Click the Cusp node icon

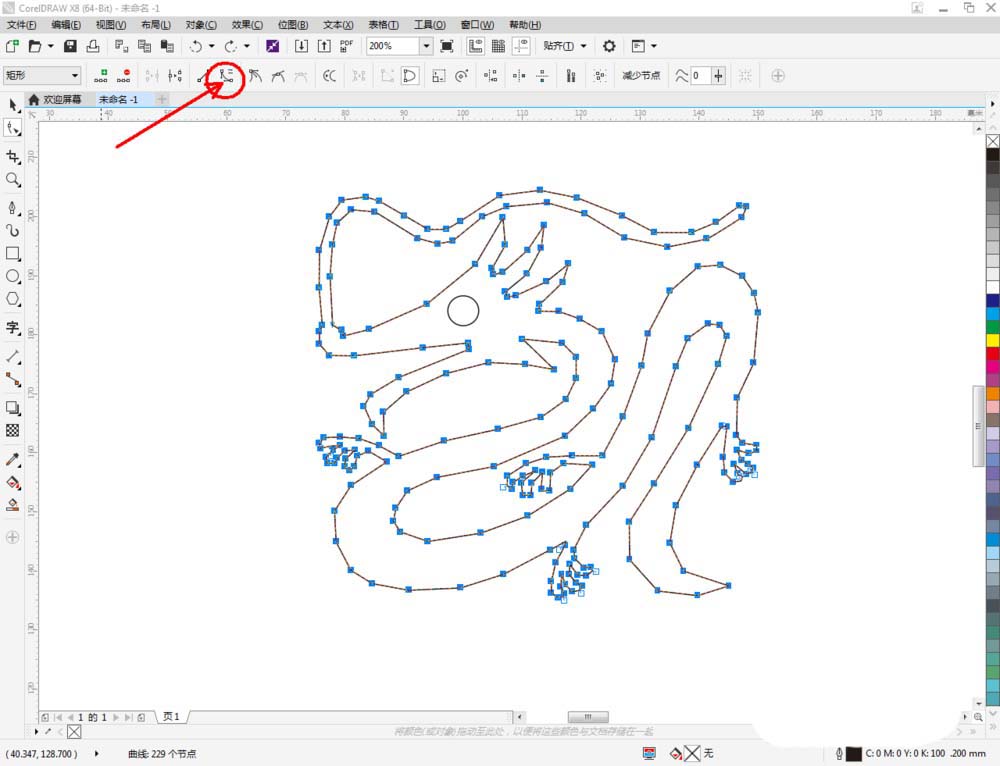coord(255,76)
